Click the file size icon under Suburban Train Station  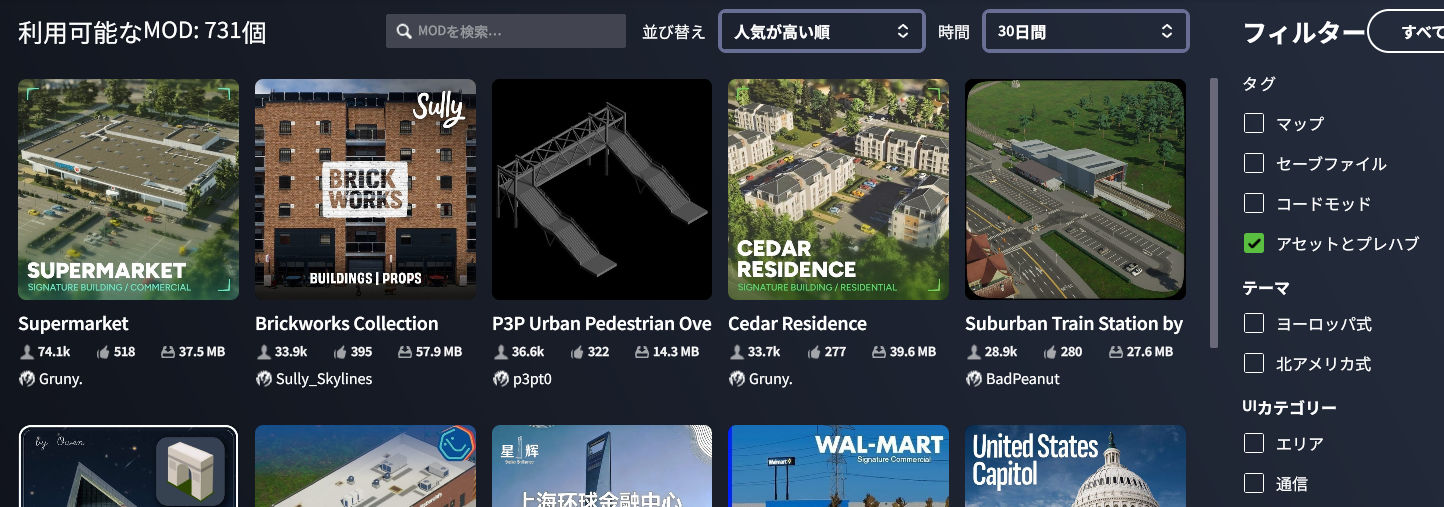click(1116, 352)
